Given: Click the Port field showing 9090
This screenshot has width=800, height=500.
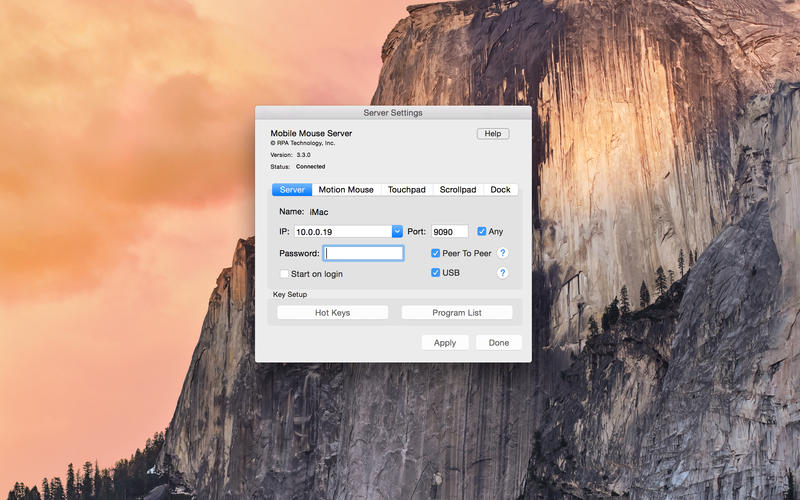Looking at the screenshot, I should pos(449,231).
